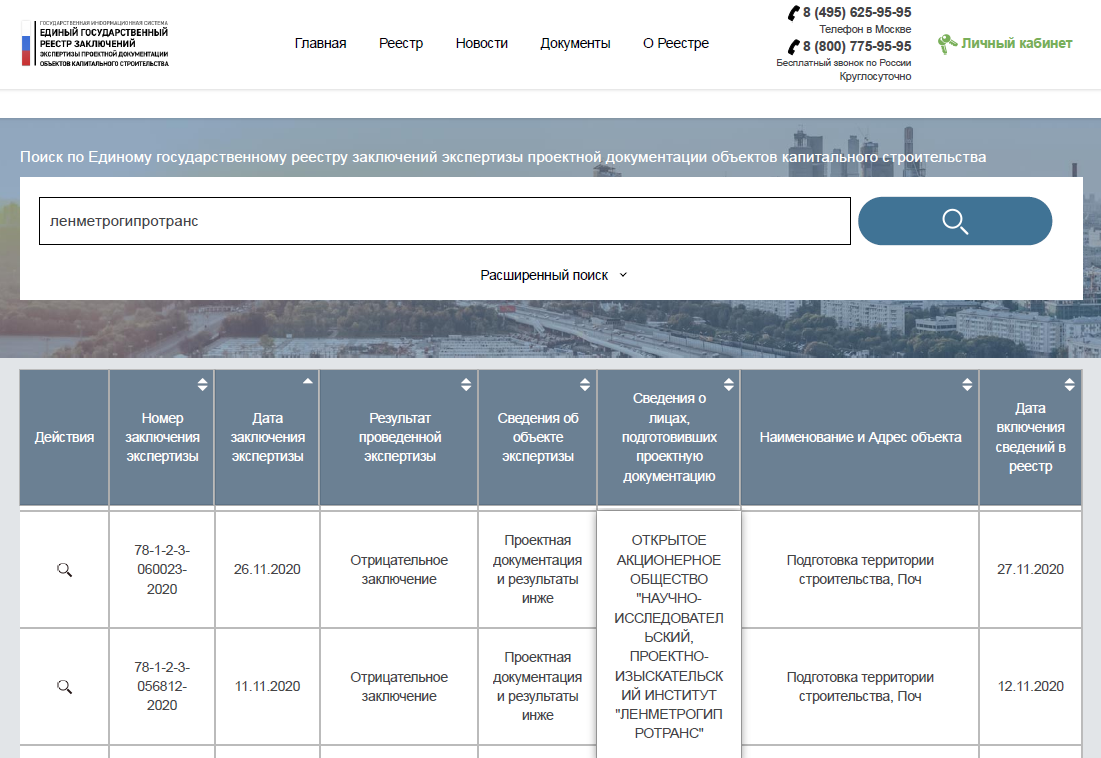The height and width of the screenshot is (758, 1101).
Task: Open details for conclusion 78-1-2-3-060023-2020
Action: [x=64, y=570]
